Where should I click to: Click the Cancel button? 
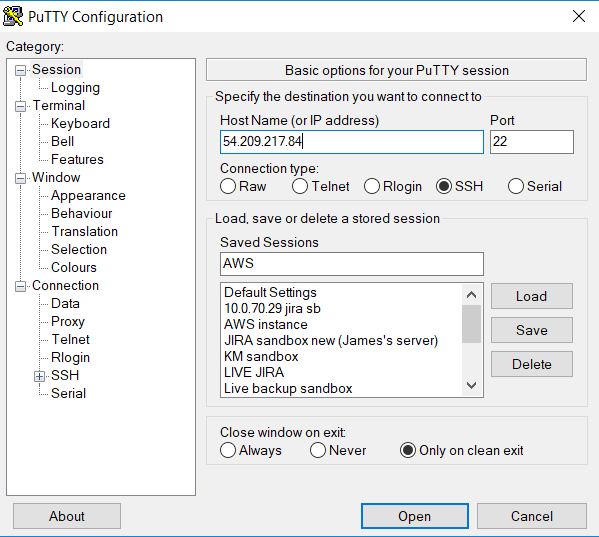pos(532,516)
